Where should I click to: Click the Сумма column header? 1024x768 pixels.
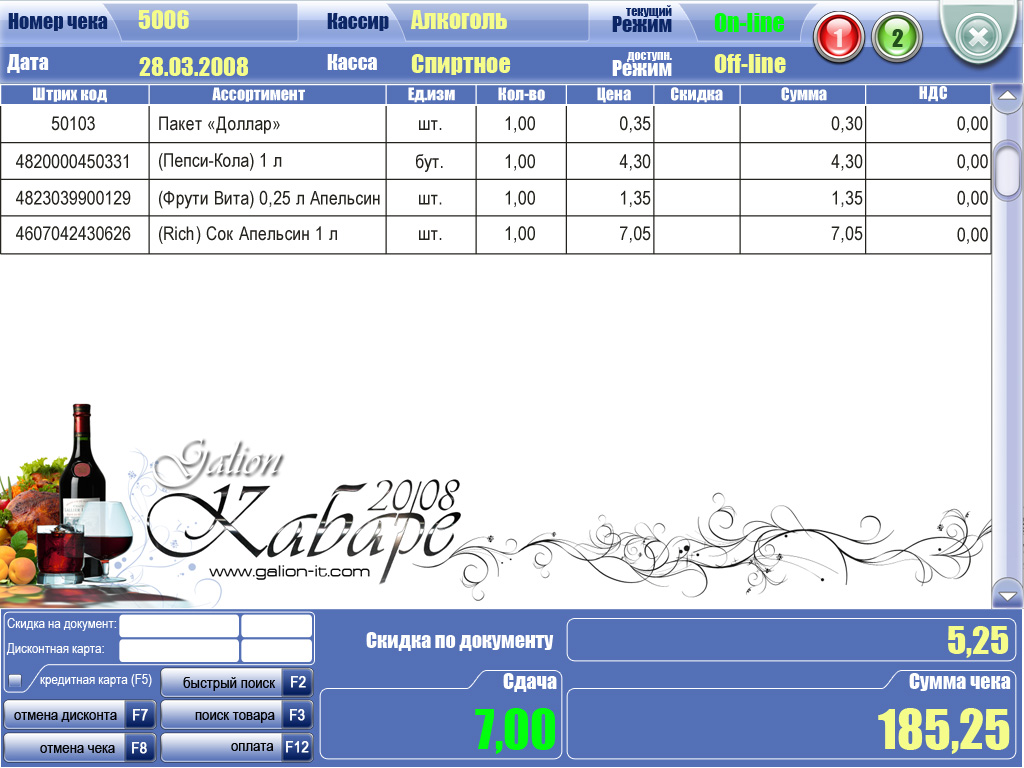(x=803, y=95)
